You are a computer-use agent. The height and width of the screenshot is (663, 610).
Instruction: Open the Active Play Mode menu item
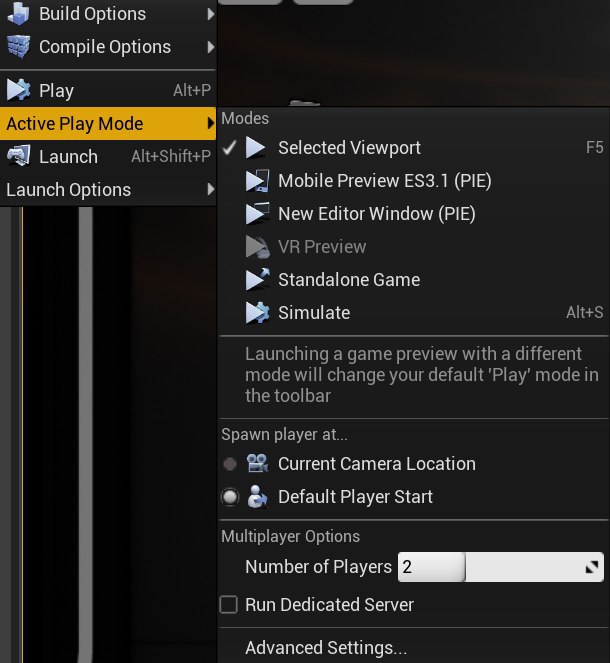[x=108, y=123]
